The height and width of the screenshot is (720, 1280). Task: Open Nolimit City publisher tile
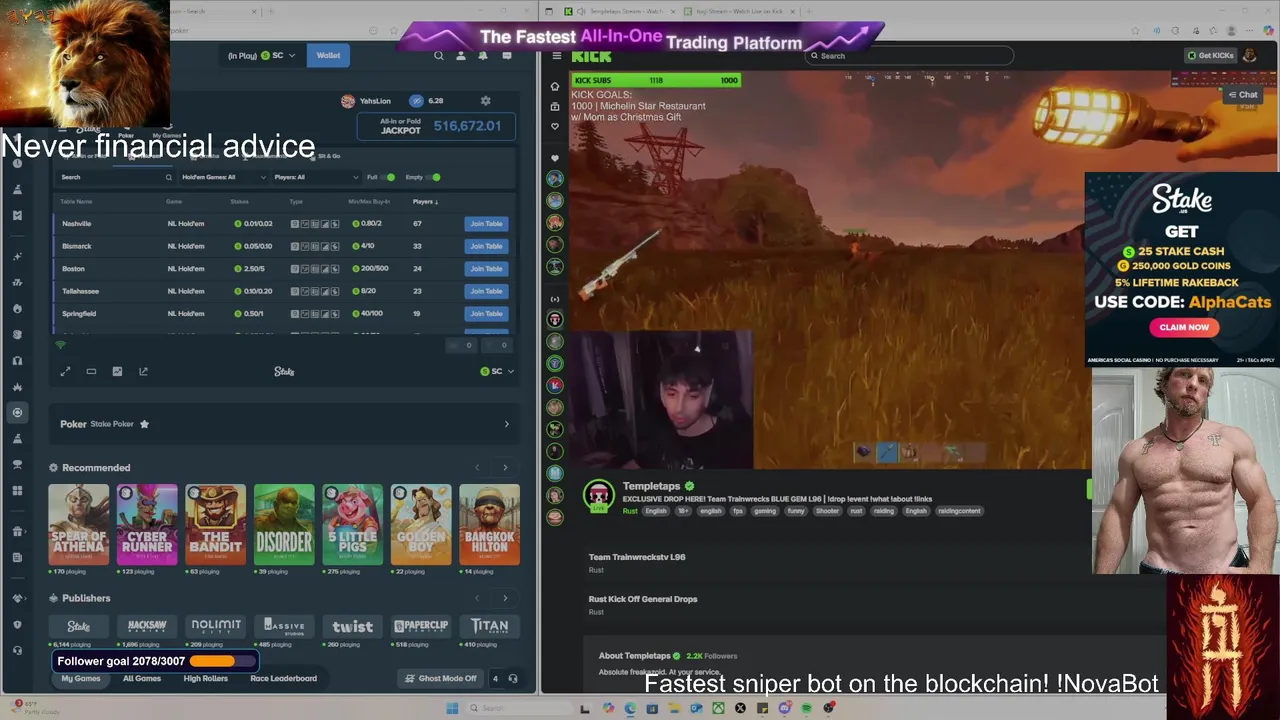coord(216,626)
